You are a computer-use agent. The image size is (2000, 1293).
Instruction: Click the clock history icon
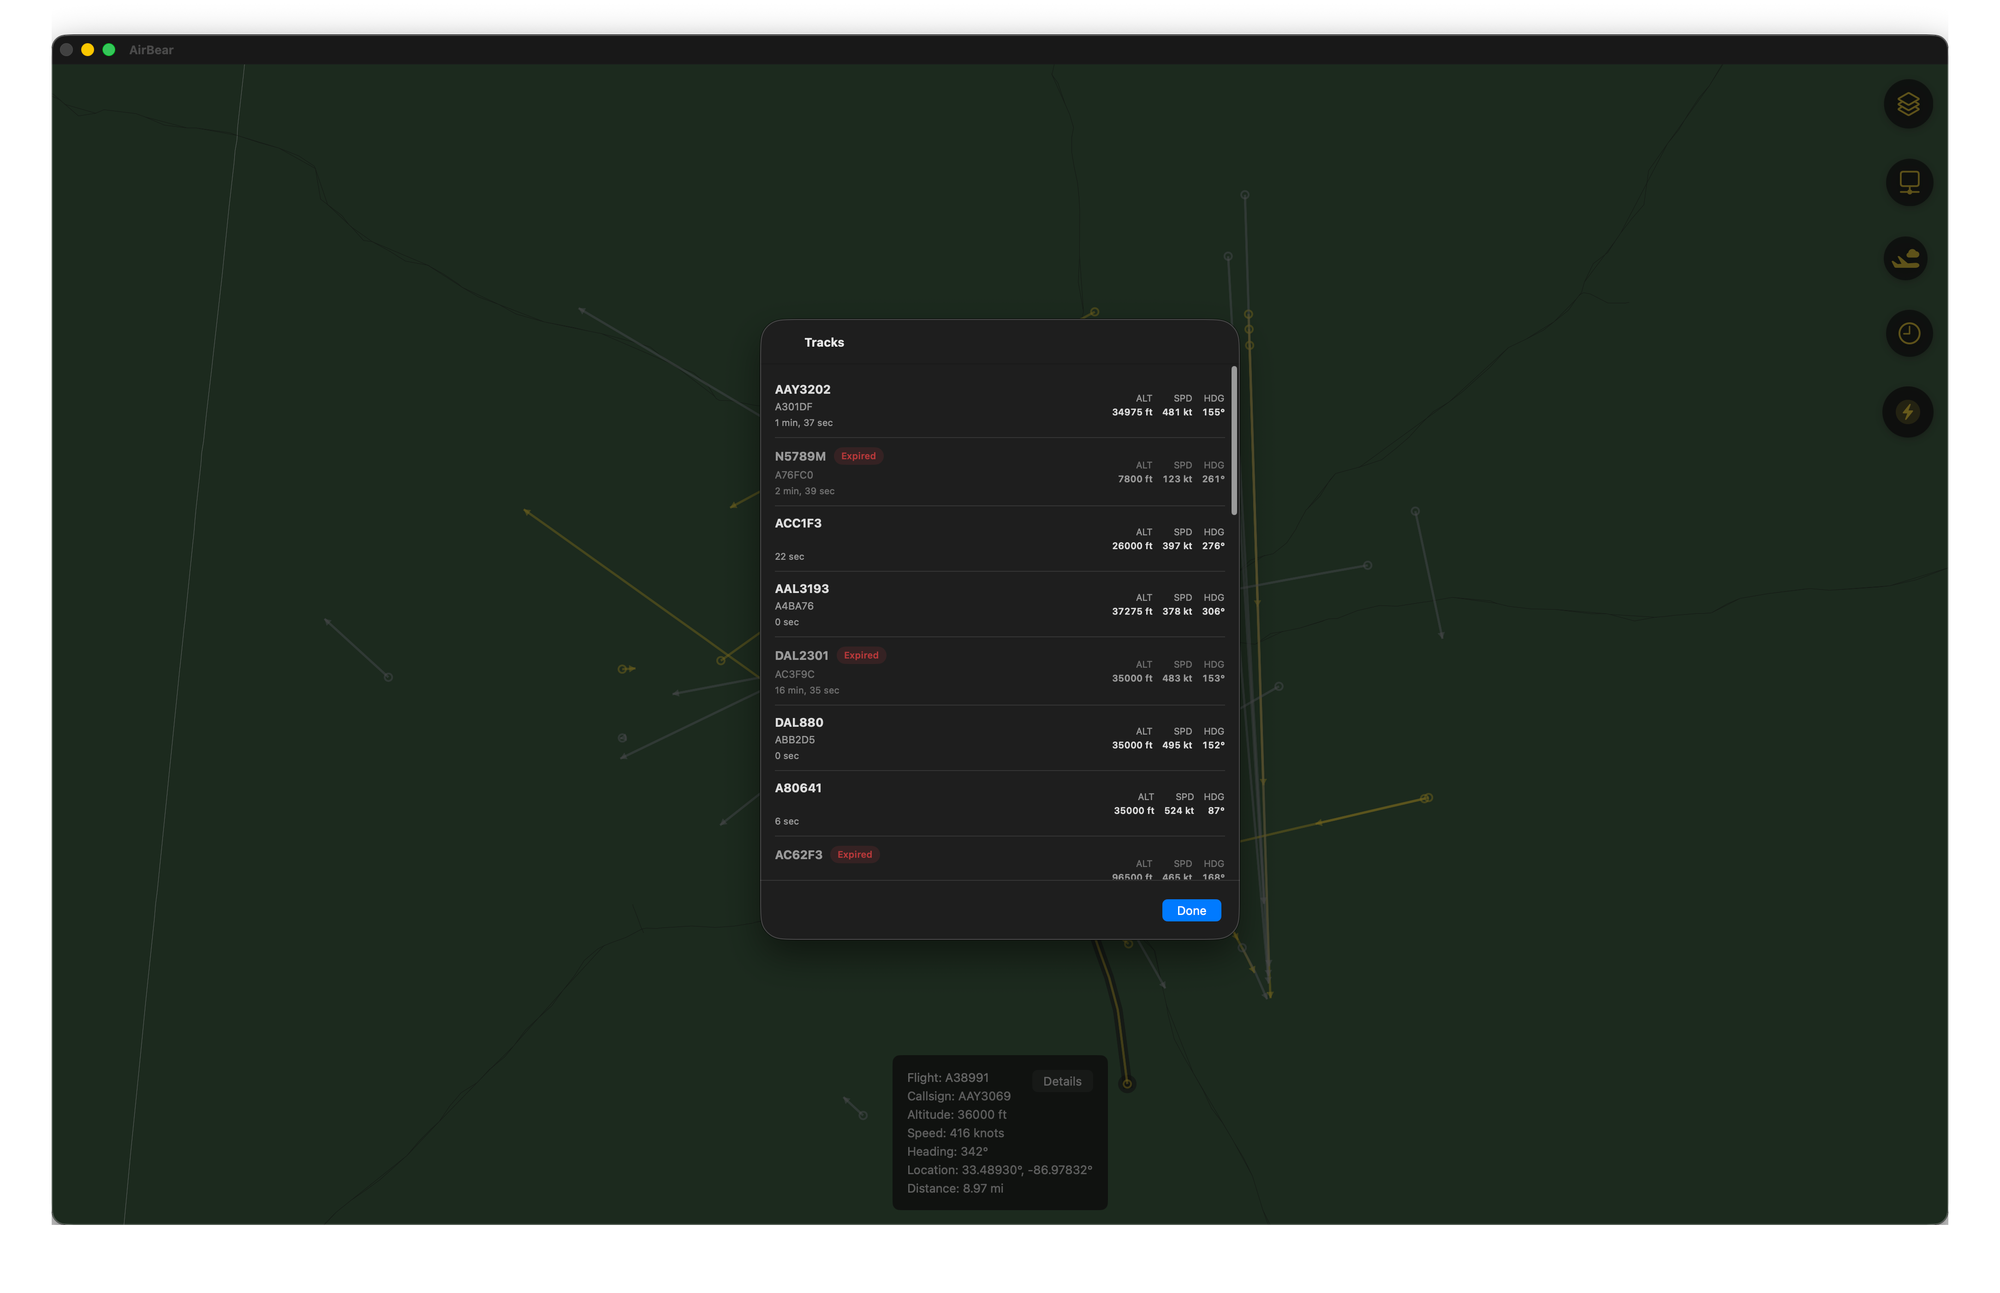click(1908, 334)
